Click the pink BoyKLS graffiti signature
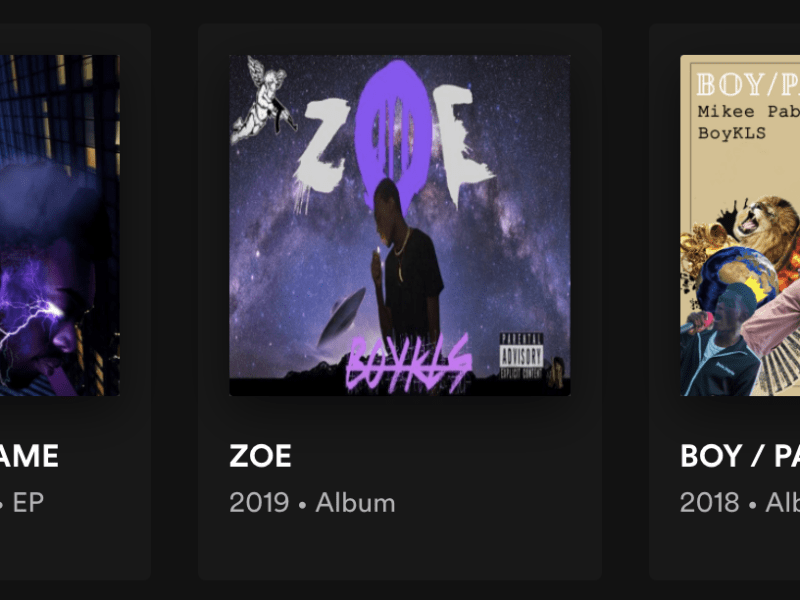The image size is (800, 600). point(408,364)
